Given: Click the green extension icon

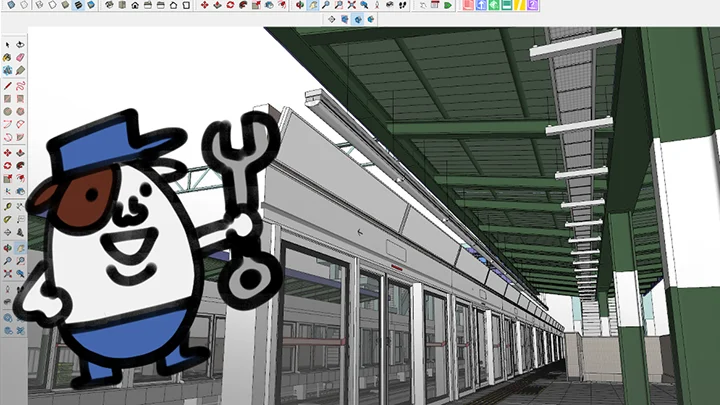Looking at the screenshot, I should click(x=494, y=5).
